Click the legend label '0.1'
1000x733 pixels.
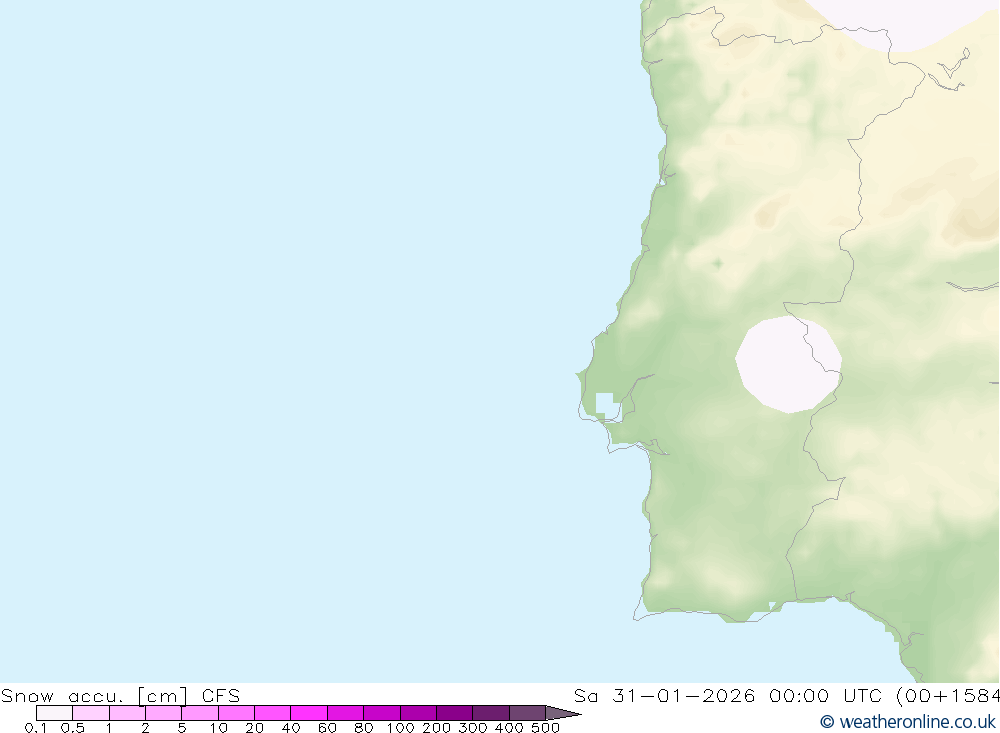pos(36,728)
